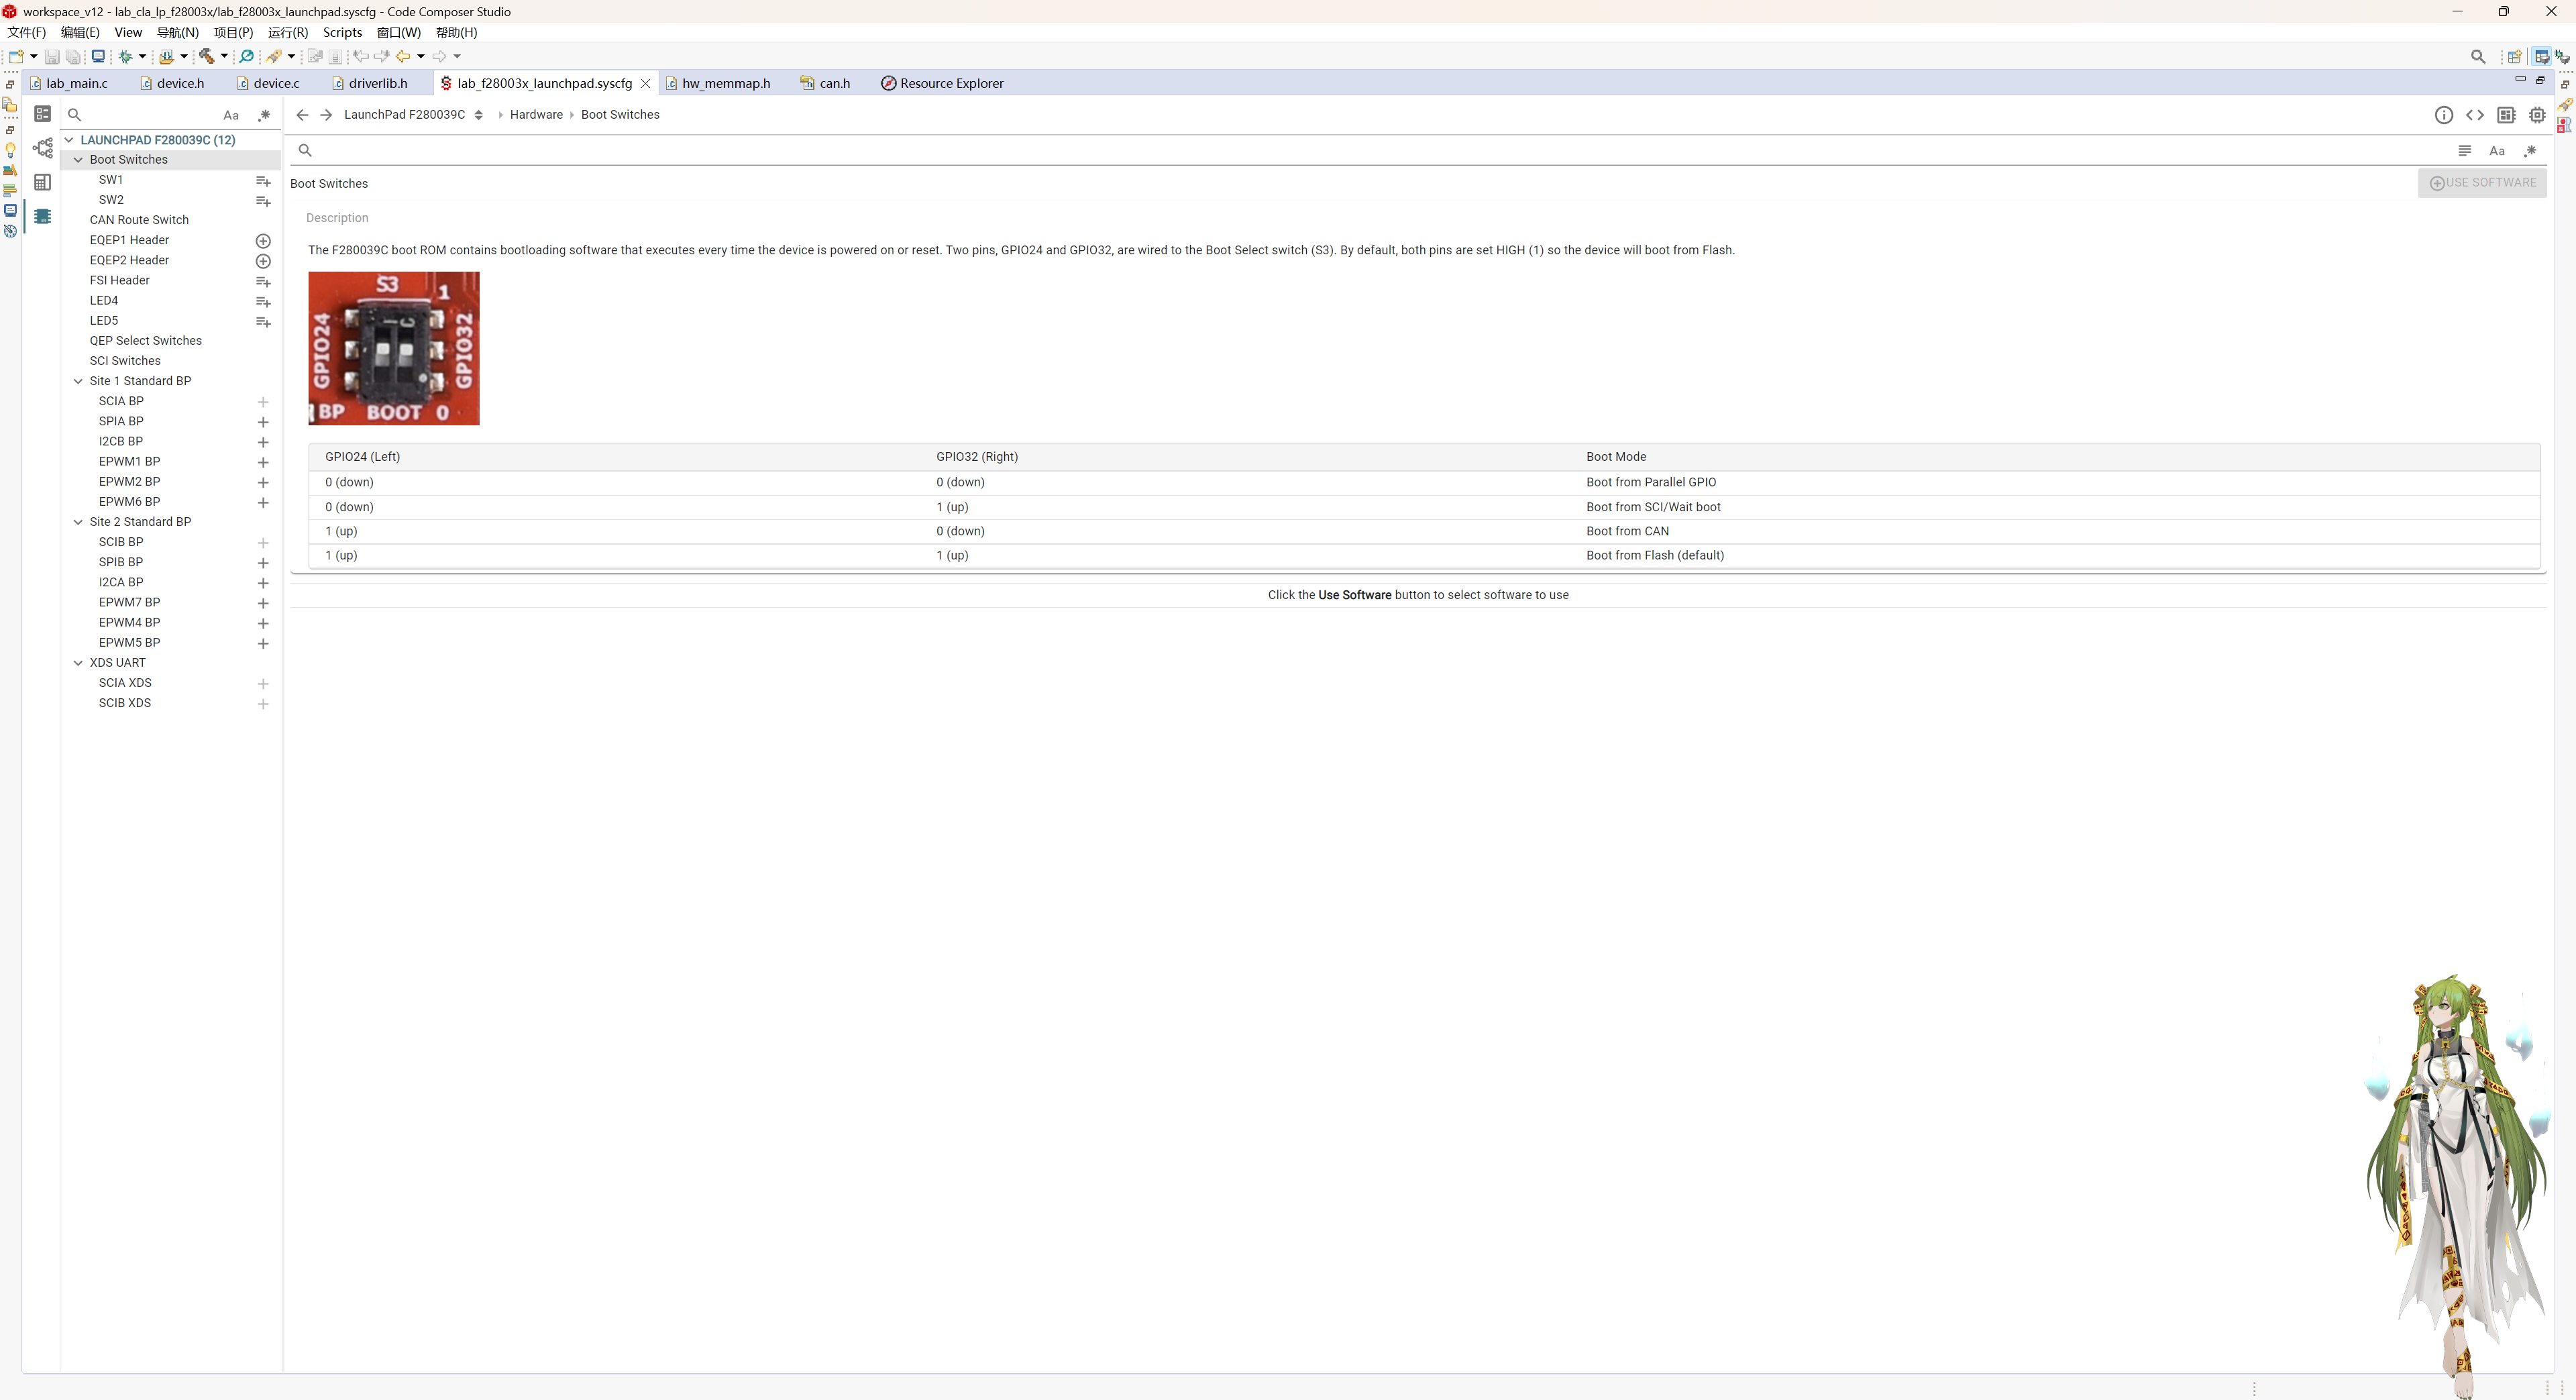Open the Scripts menu
Viewport: 2576px width, 1400px height.
342,32
